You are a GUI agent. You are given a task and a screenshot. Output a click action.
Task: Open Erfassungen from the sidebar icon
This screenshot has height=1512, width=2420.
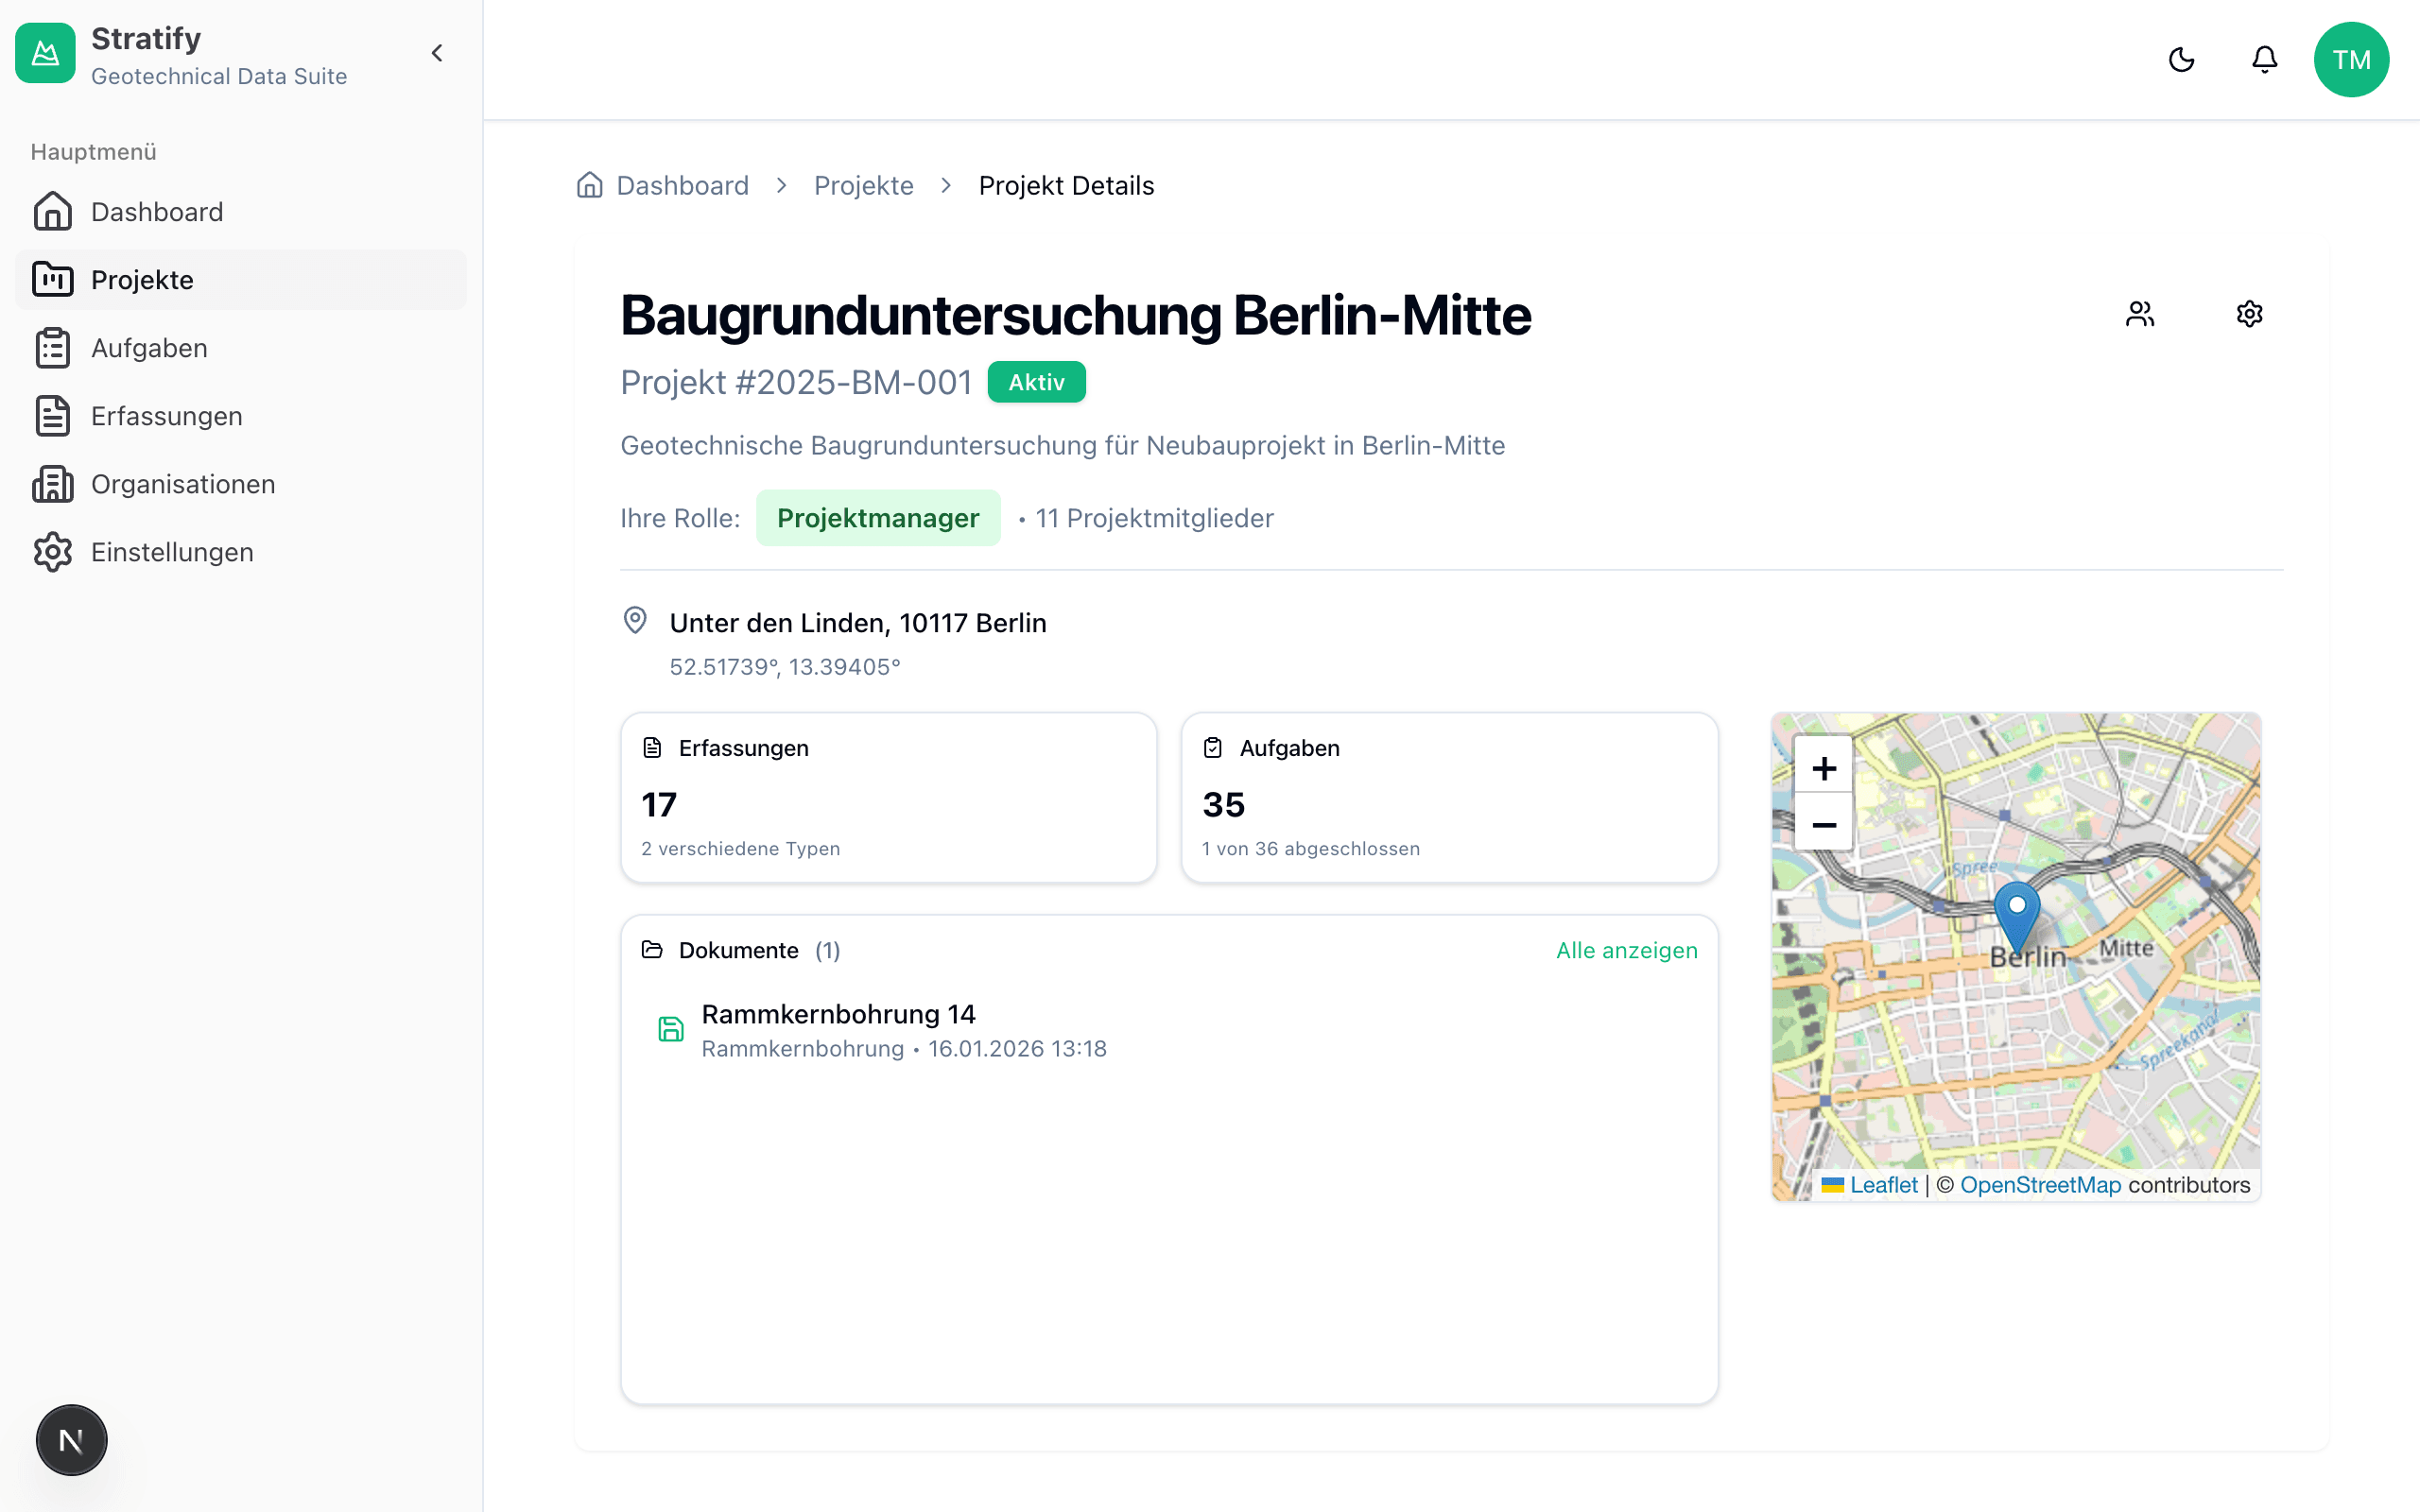pyautogui.click(x=53, y=416)
